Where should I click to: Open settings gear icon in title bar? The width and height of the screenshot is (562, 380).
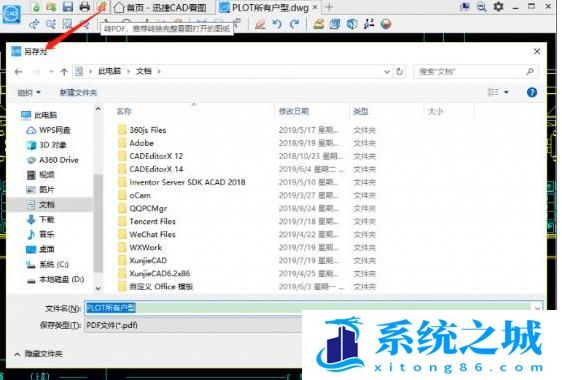click(498, 6)
